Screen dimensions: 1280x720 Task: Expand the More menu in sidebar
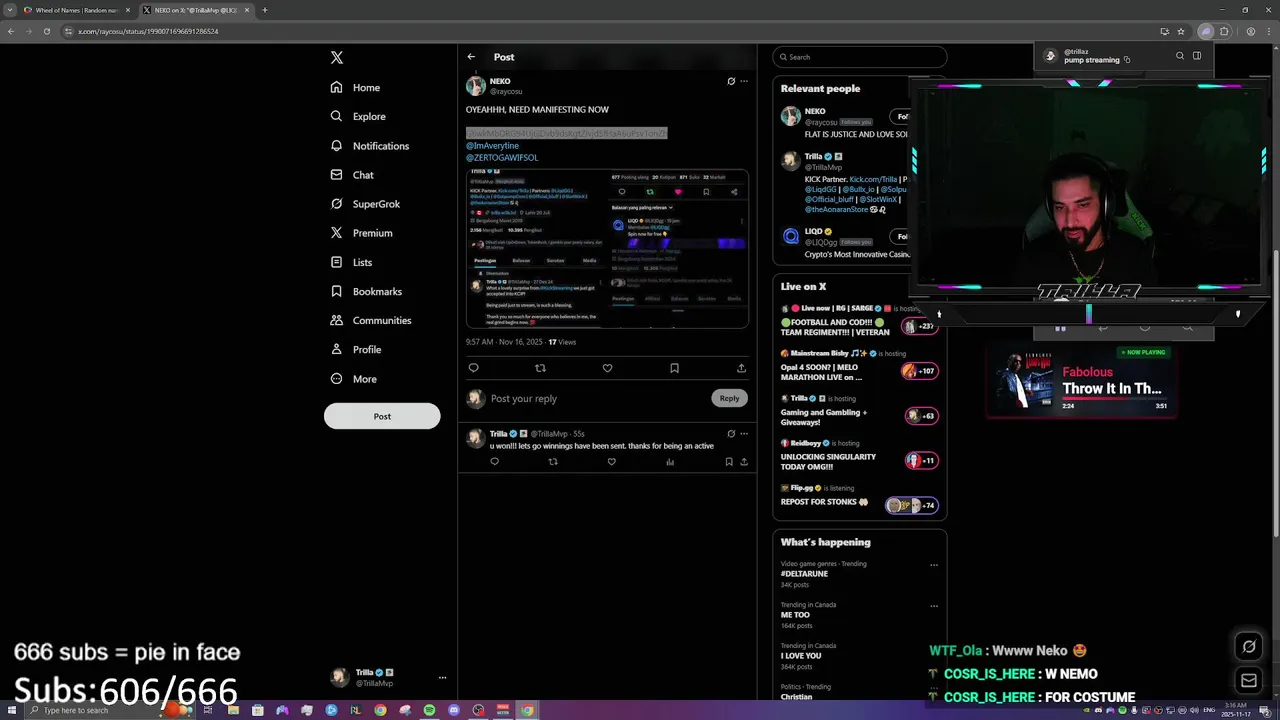click(354, 379)
